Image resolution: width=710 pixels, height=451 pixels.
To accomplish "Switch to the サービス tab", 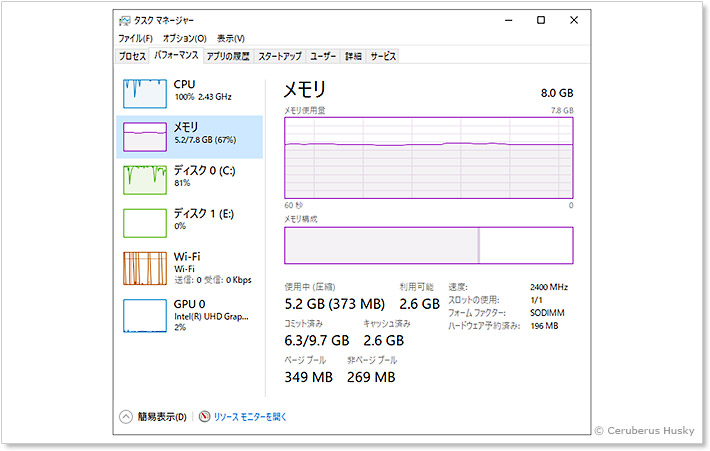I will [x=383, y=56].
